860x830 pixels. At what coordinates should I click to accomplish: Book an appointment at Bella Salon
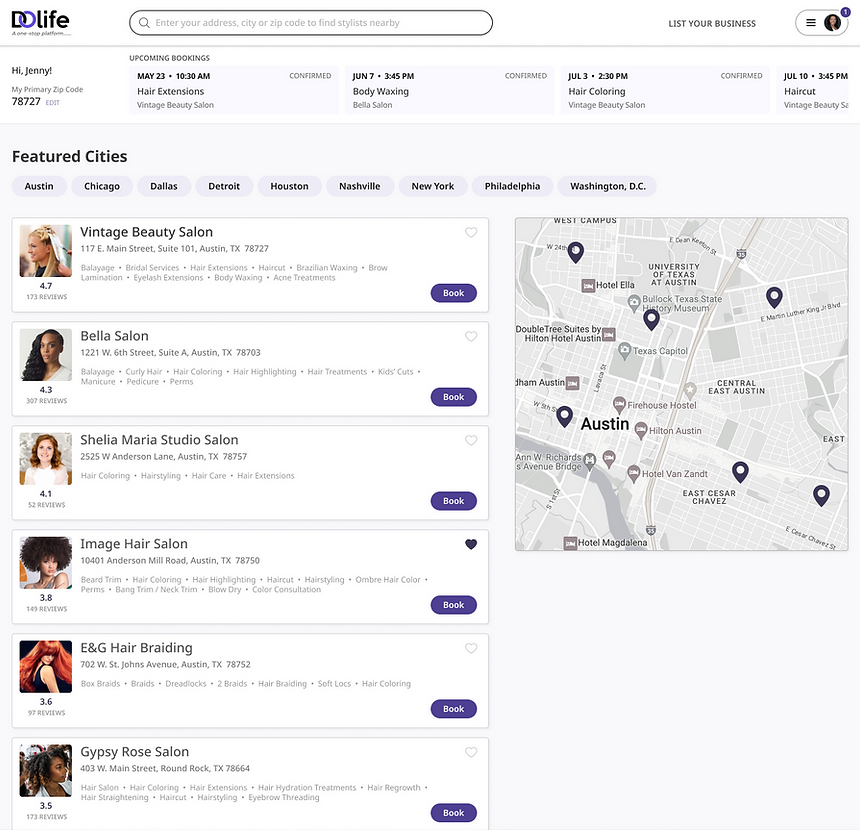tap(453, 396)
